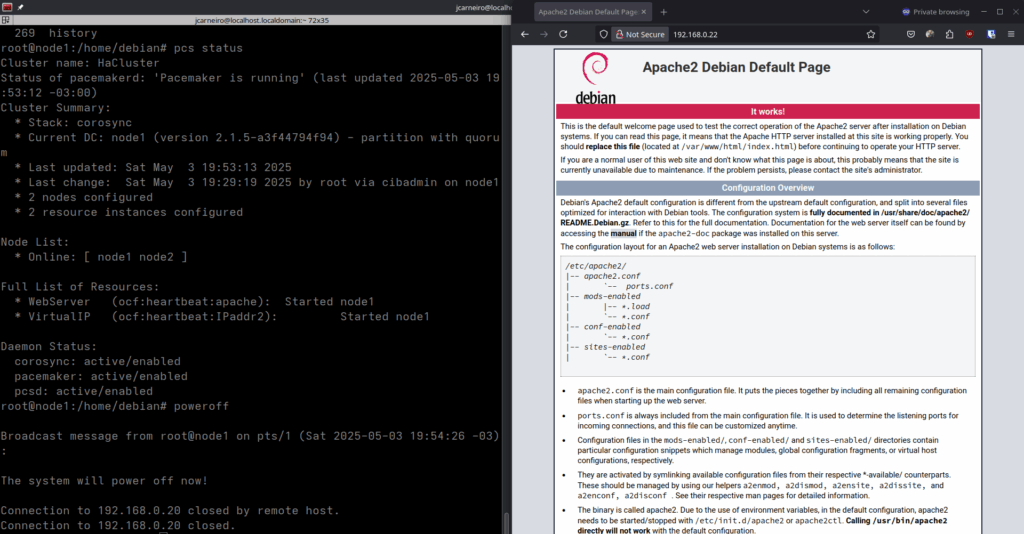
Task: Click 'ports.conf' in the config tree
Action: [x=648, y=286]
